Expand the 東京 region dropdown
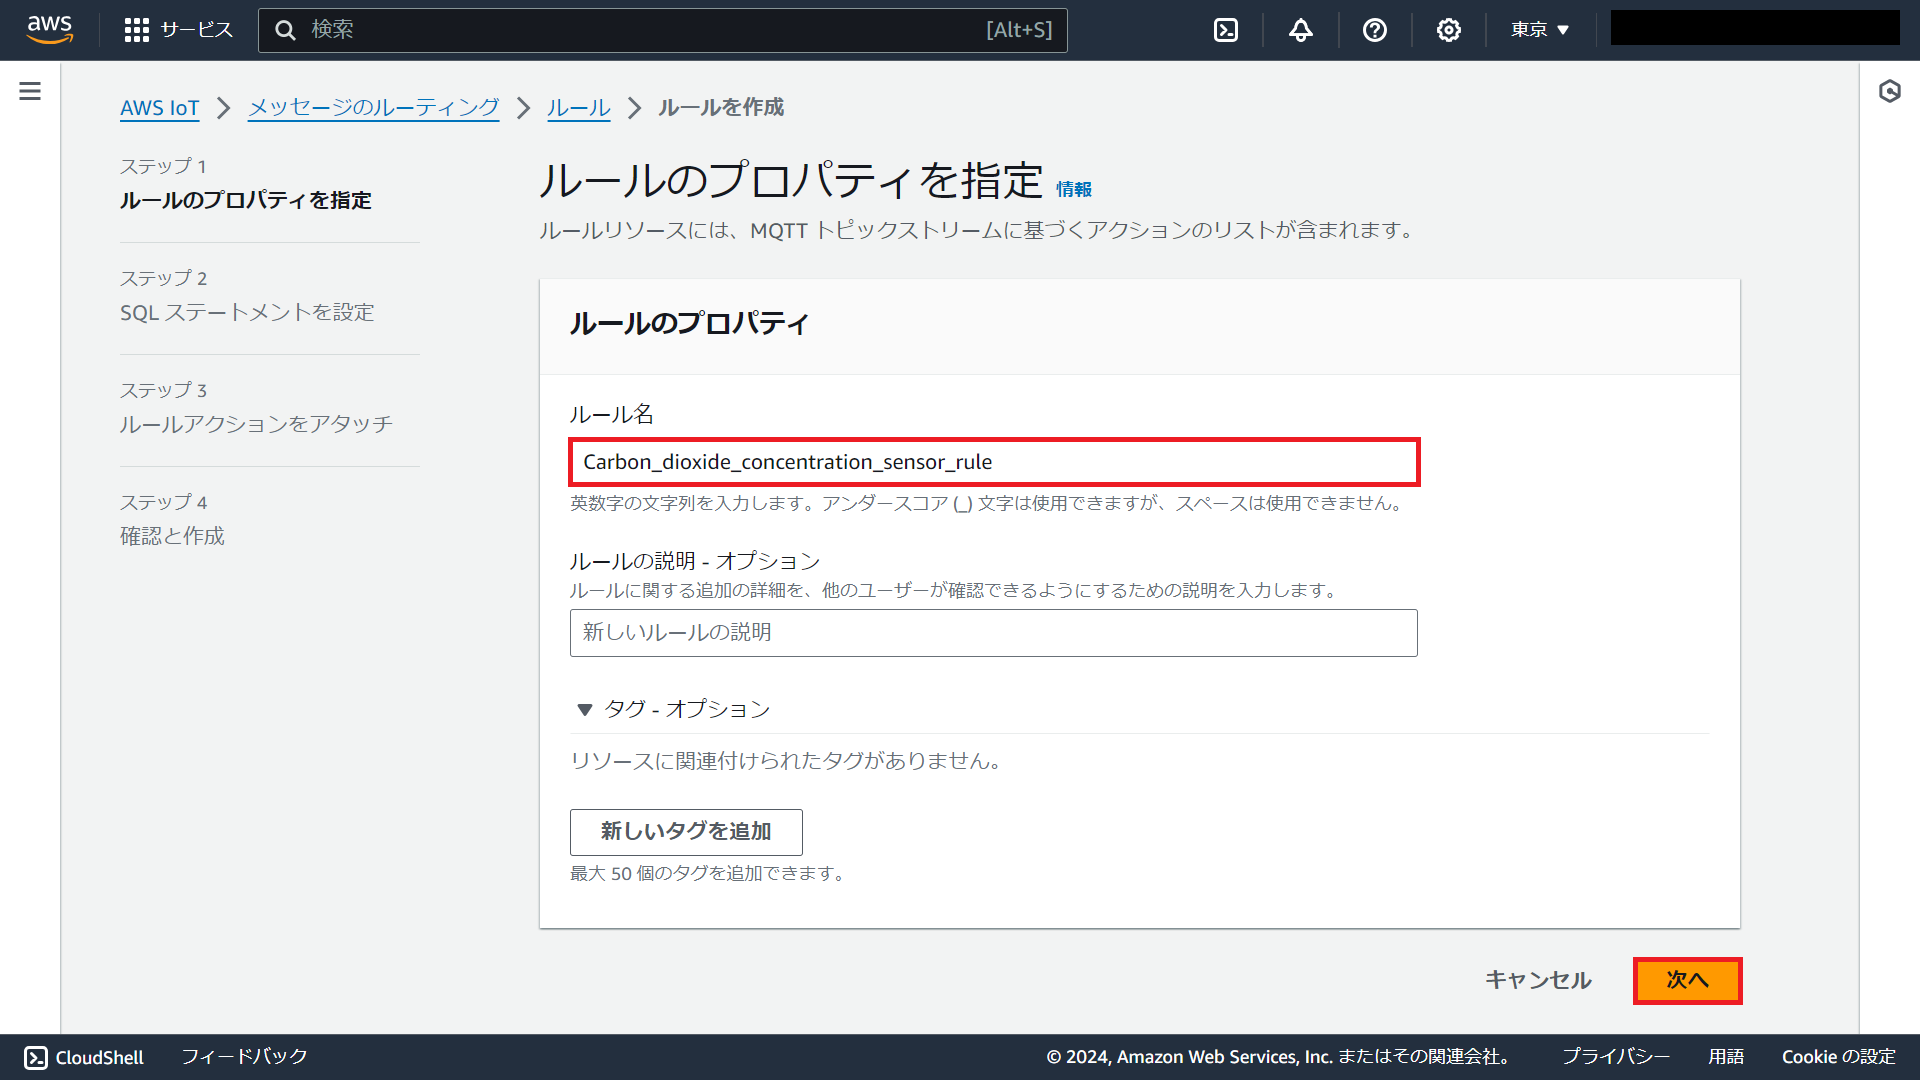Screen dimensions: 1920x1080 click(x=1540, y=30)
